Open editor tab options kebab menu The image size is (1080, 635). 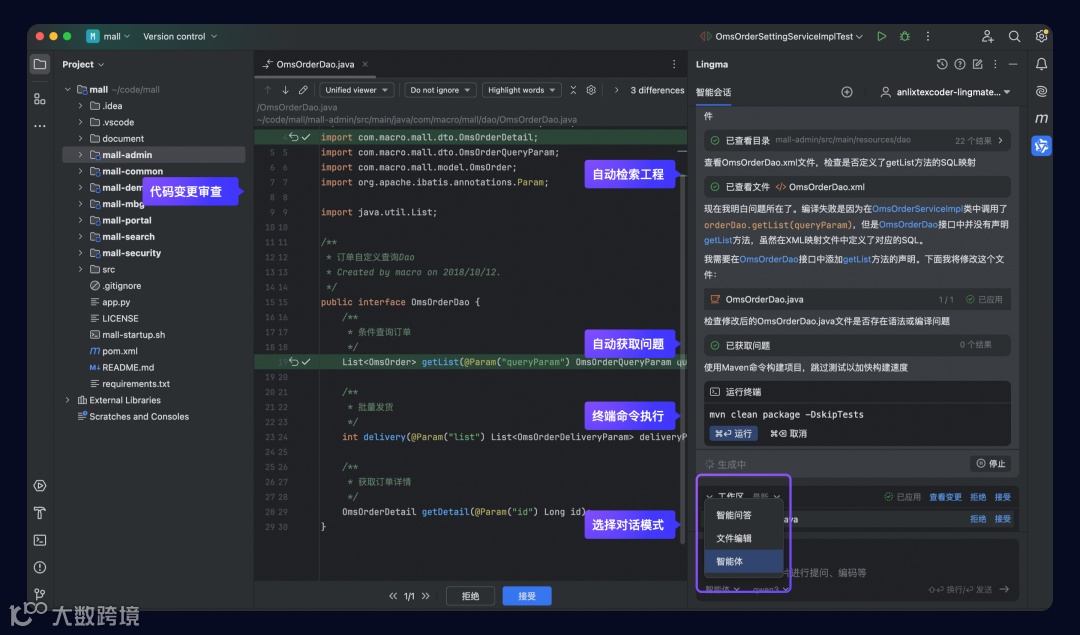(674, 64)
